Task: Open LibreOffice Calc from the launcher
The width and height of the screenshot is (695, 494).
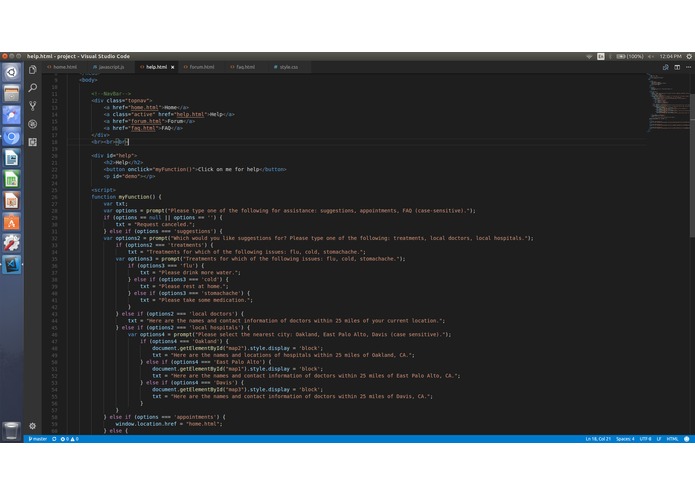Action: click(x=12, y=179)
